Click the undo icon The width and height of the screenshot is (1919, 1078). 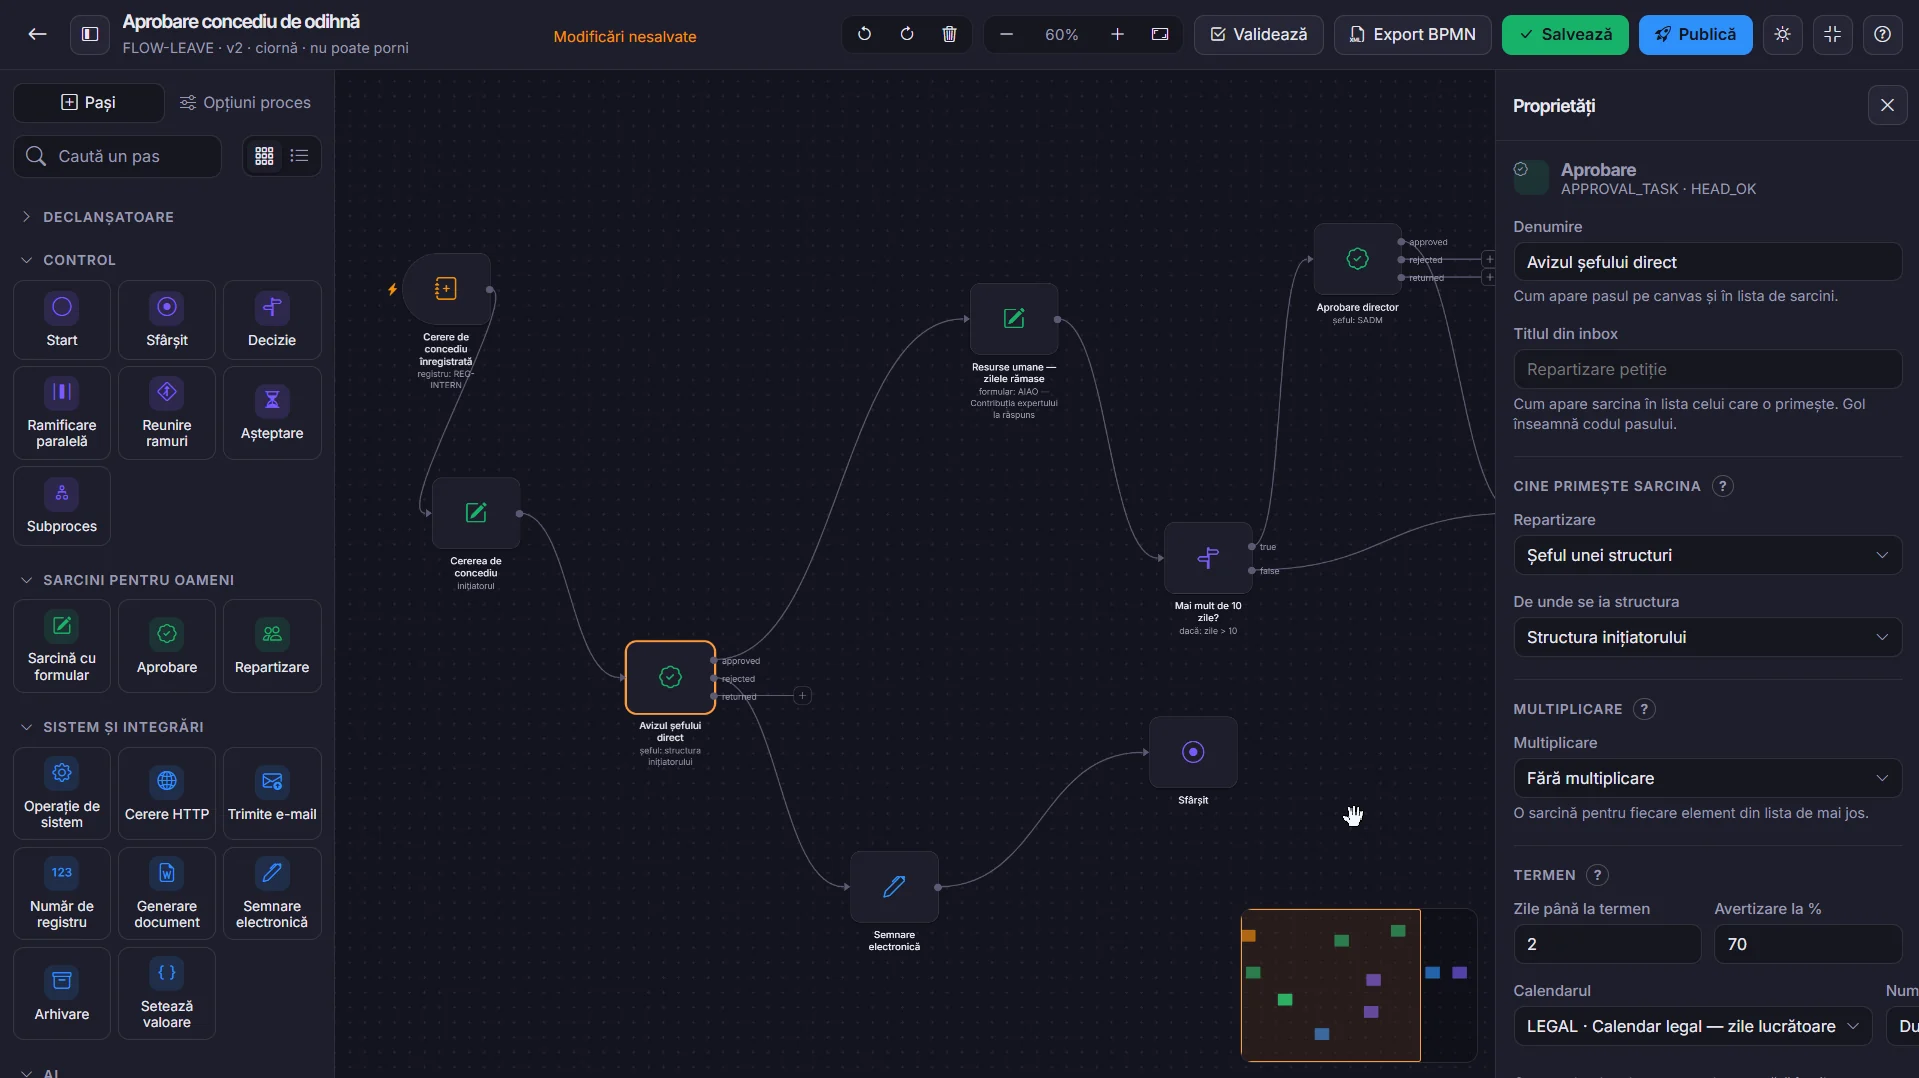(865, 34)
